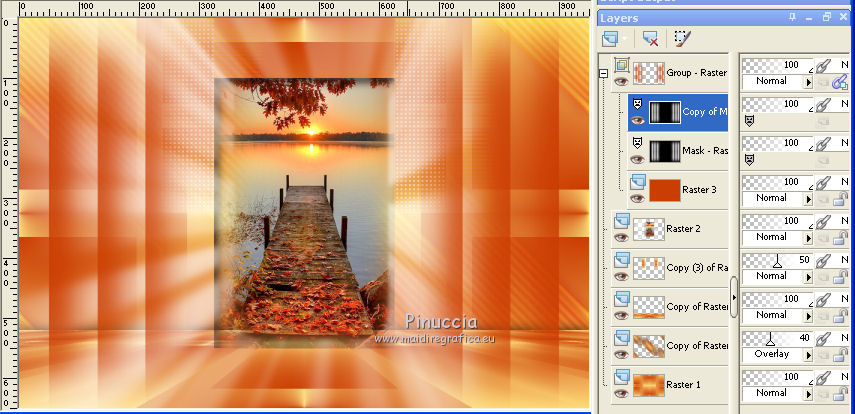The height and width of the screenshot is (414, 855).
Task: Click the lock transparency icon on the Overlay layer row
Action: (840, 356)
